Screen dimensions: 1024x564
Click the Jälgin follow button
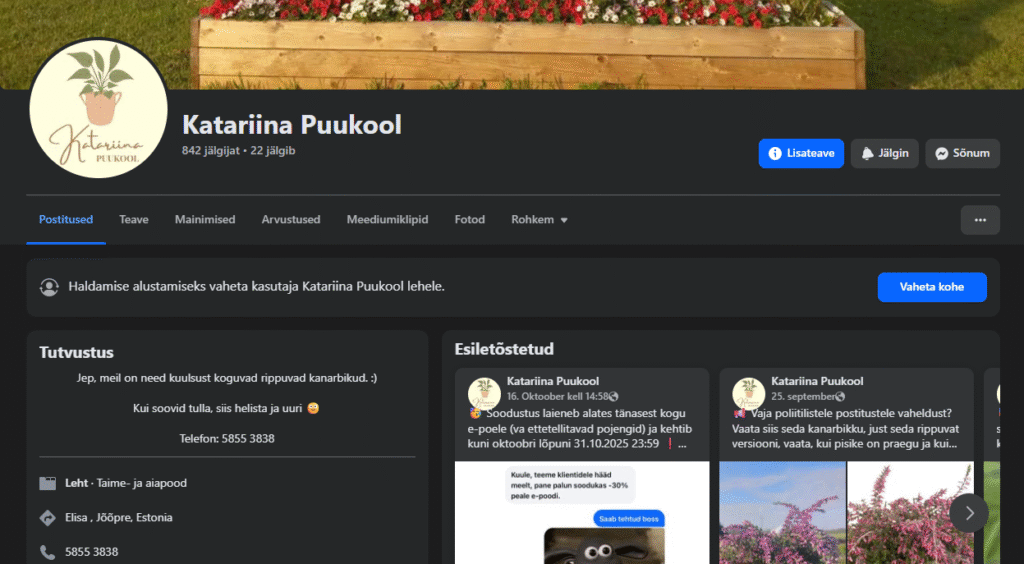[x=884, y=153]
